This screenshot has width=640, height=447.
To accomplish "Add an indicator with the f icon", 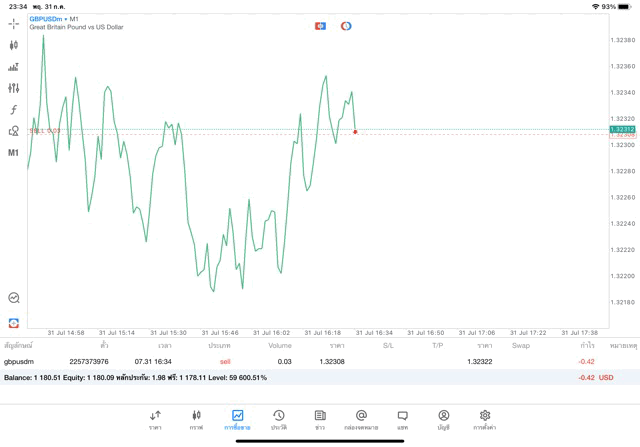I will click(14, 109).
